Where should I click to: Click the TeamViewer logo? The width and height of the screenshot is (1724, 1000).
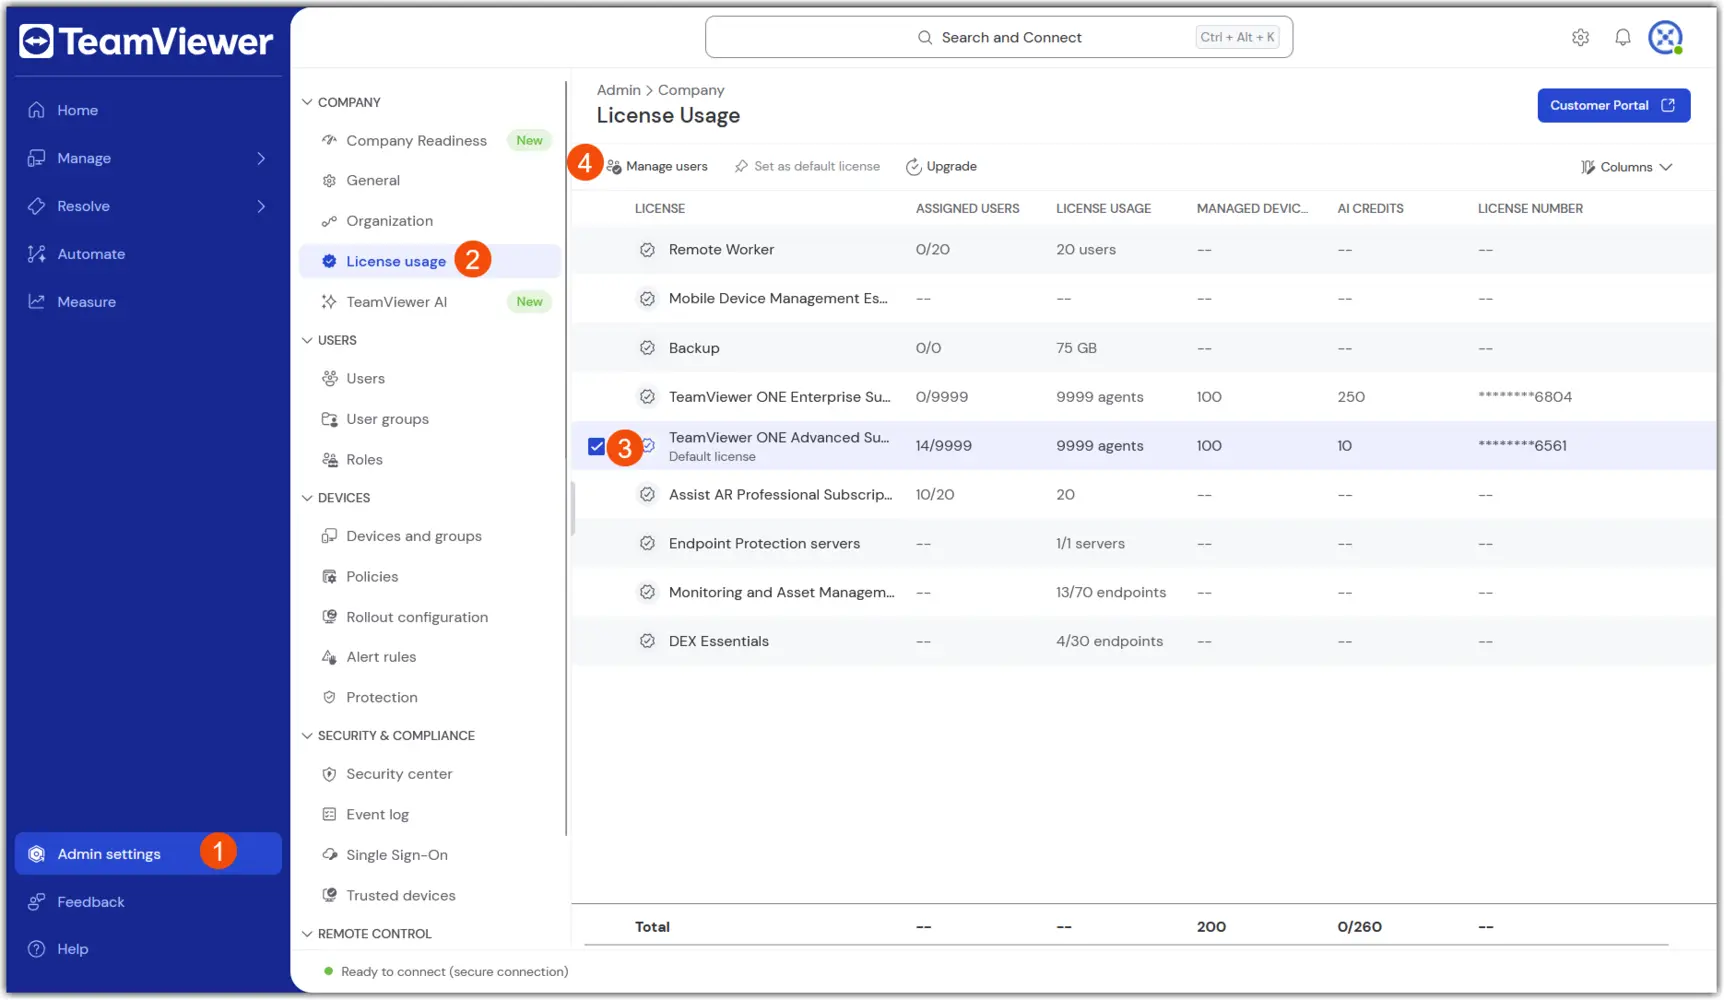tap(146, 41)
